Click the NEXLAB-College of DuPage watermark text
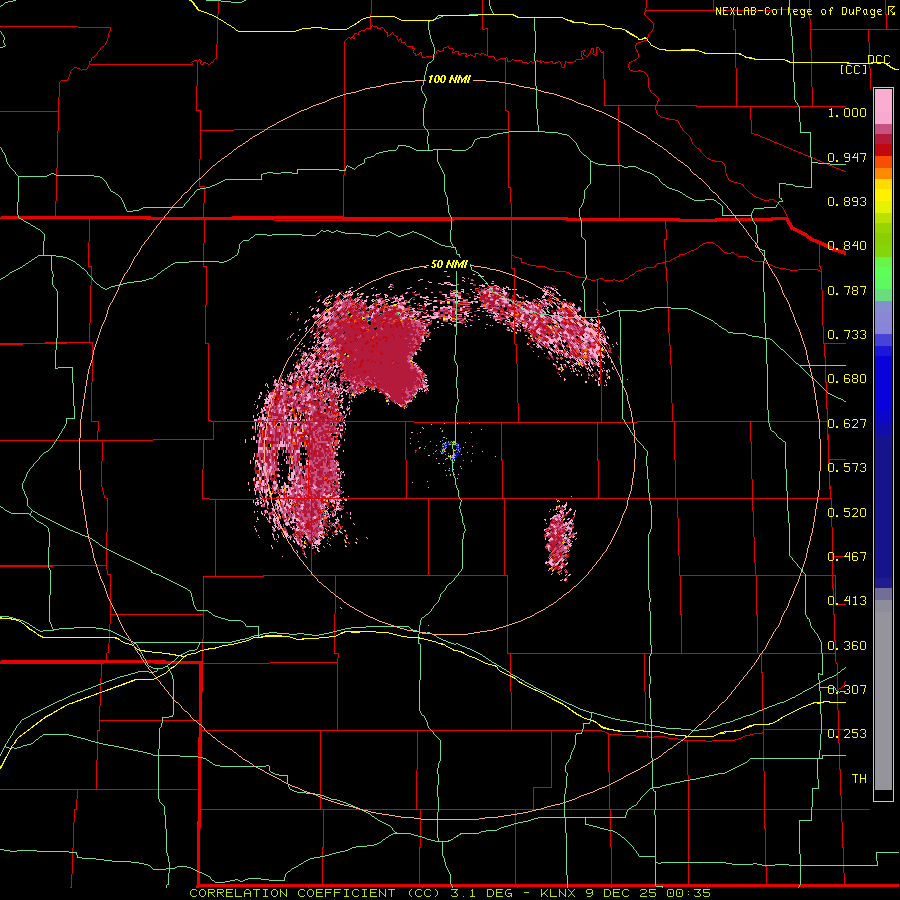Image resolution: width=900 pixels, height=900 pixels. [x=804, y=11]
